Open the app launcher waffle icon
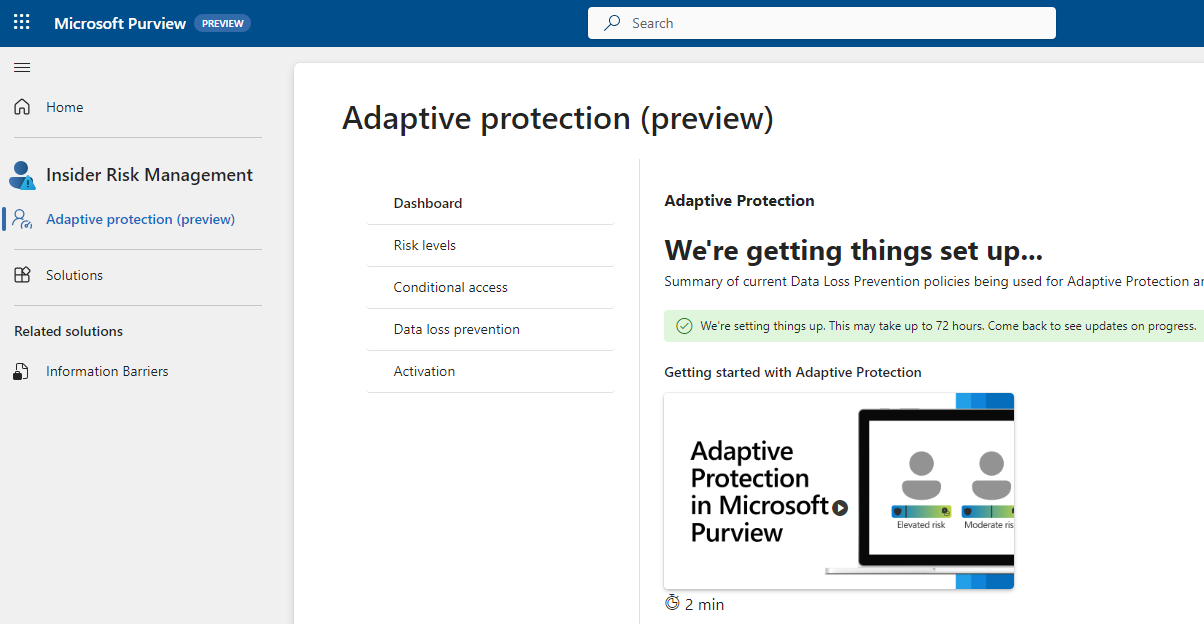 click(x=22, y=23)
